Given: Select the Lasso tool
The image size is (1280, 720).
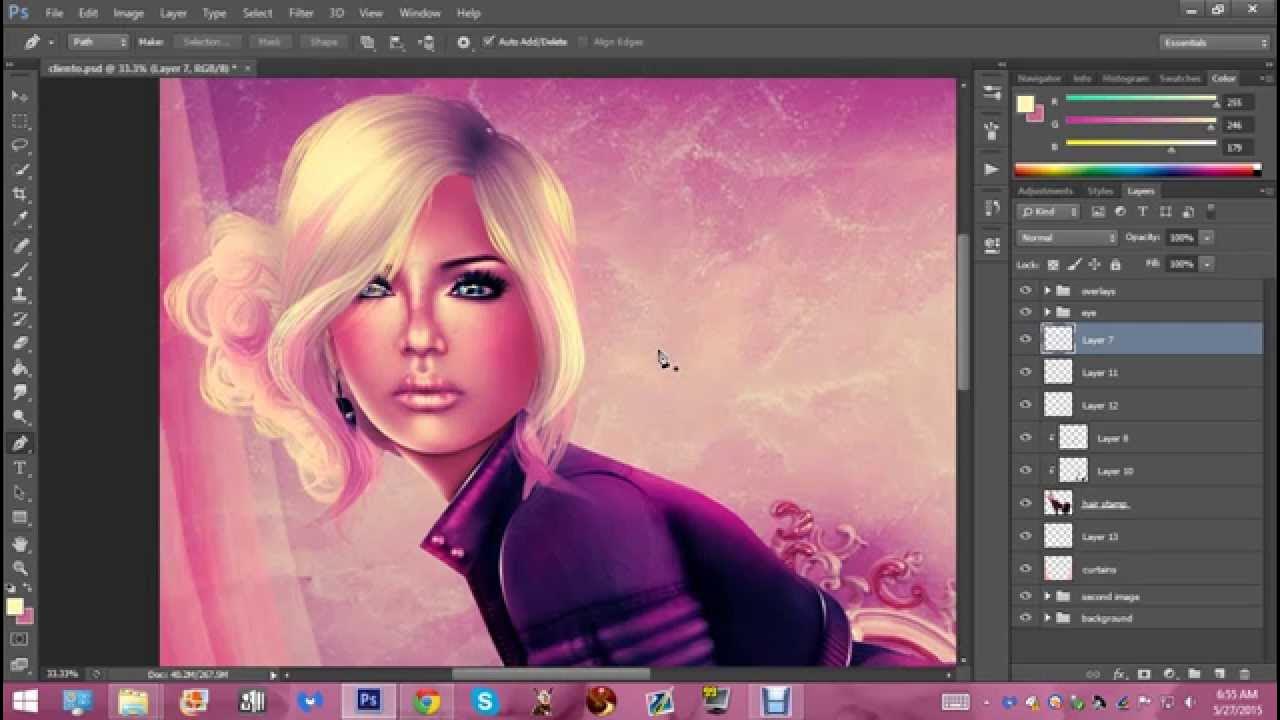Looking at the screenshot, I should (x=19, y=145).
